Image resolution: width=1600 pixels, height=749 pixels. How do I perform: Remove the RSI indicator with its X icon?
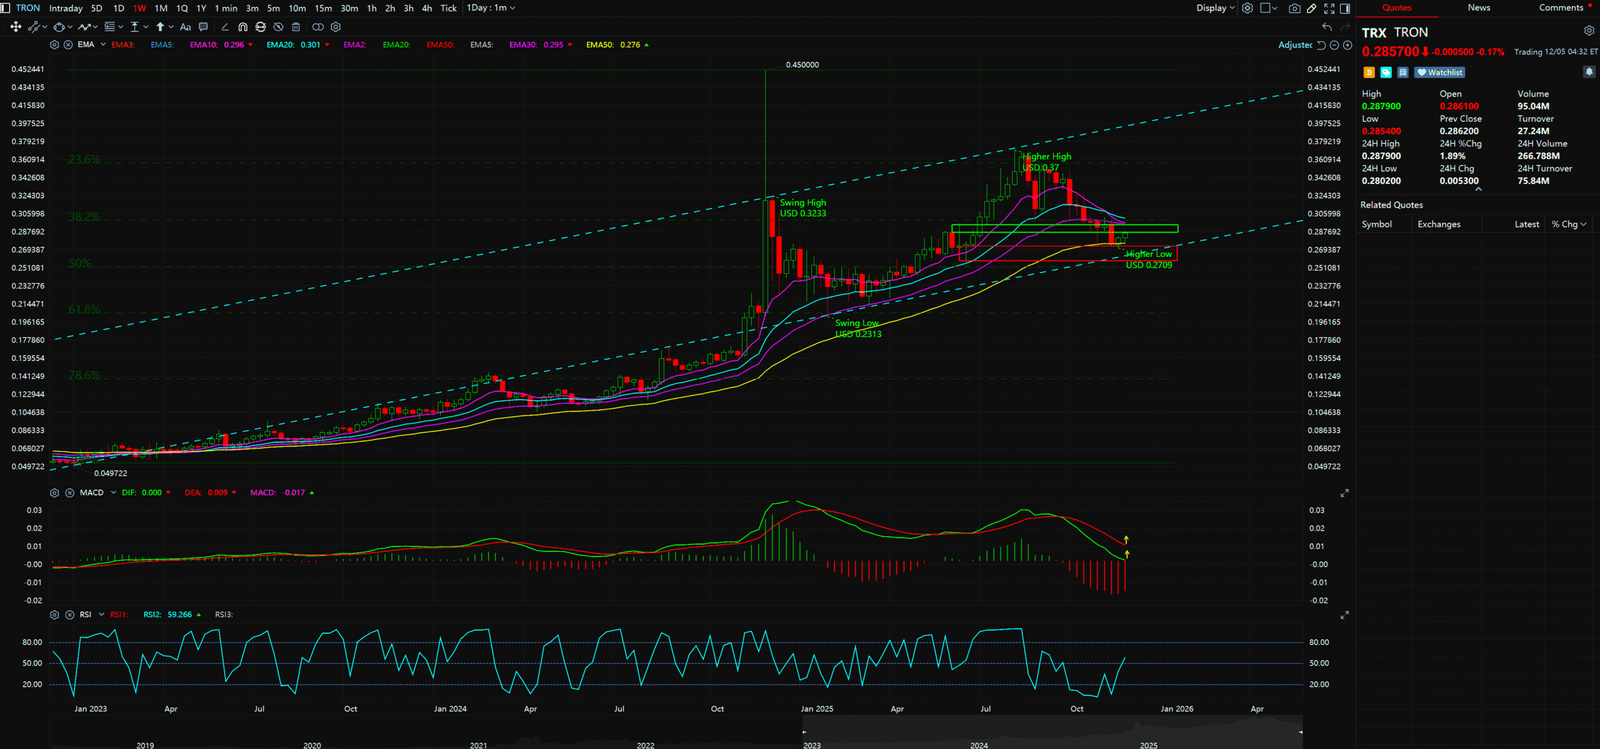[69, 615]
